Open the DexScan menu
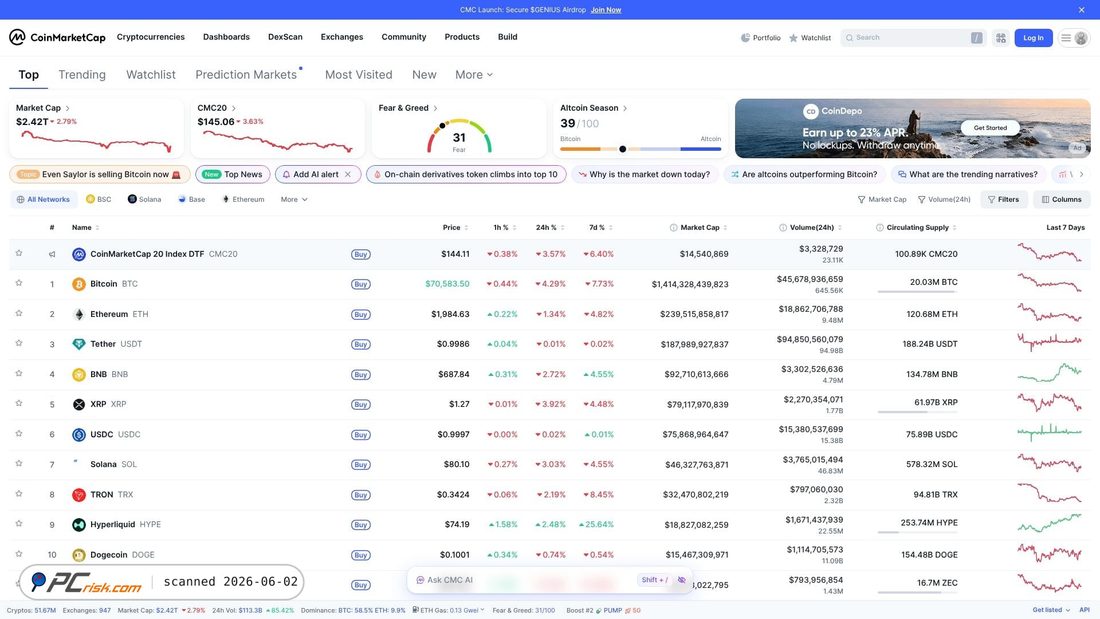The width and height of the screenshot is (1100, 619). click(285, 37)
